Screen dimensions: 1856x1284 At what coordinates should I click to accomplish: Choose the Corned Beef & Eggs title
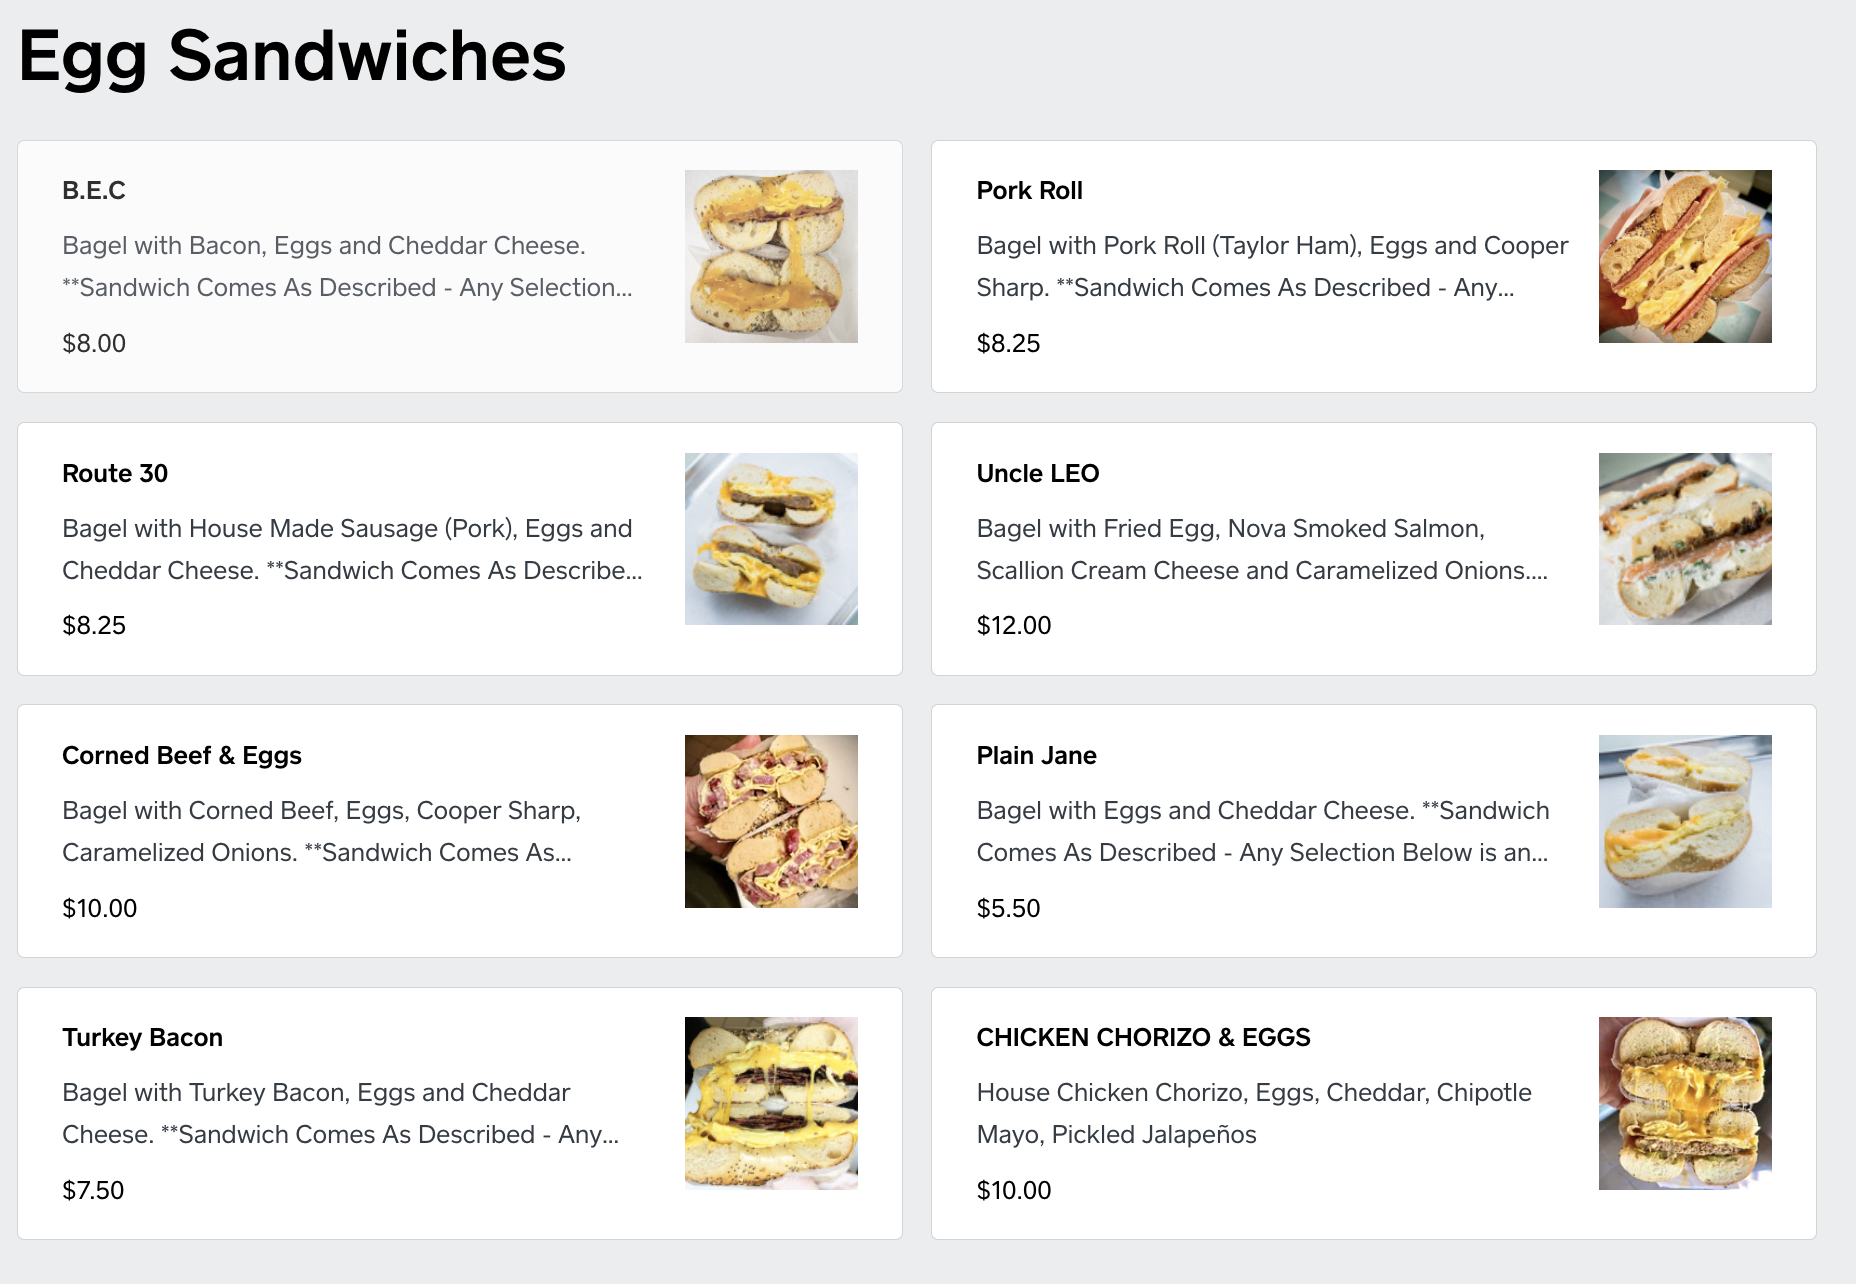pos(182,756)
